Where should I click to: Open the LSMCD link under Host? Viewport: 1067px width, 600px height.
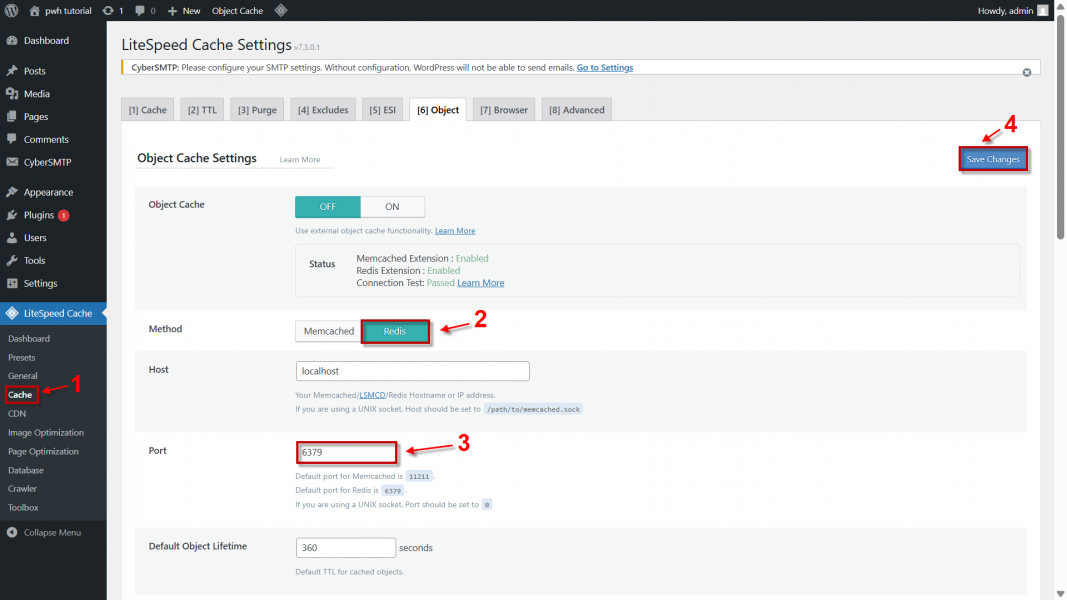click(x=372, y=395)
